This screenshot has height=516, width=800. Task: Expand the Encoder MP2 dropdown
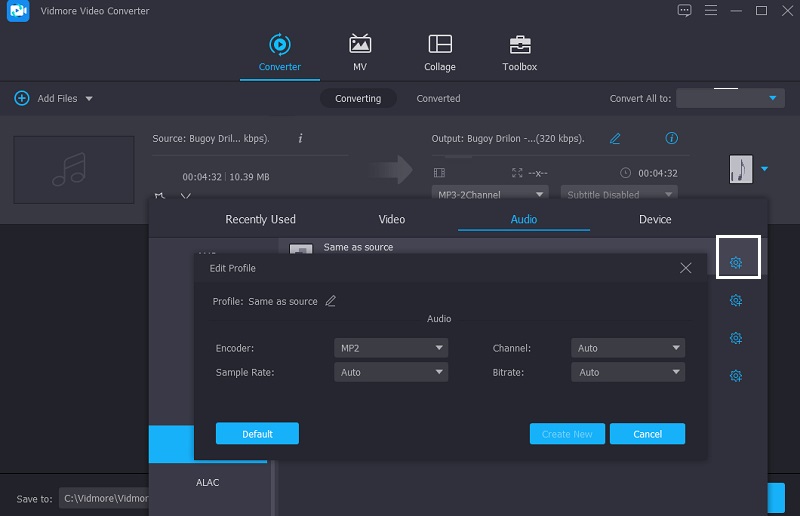pos(390,348)
